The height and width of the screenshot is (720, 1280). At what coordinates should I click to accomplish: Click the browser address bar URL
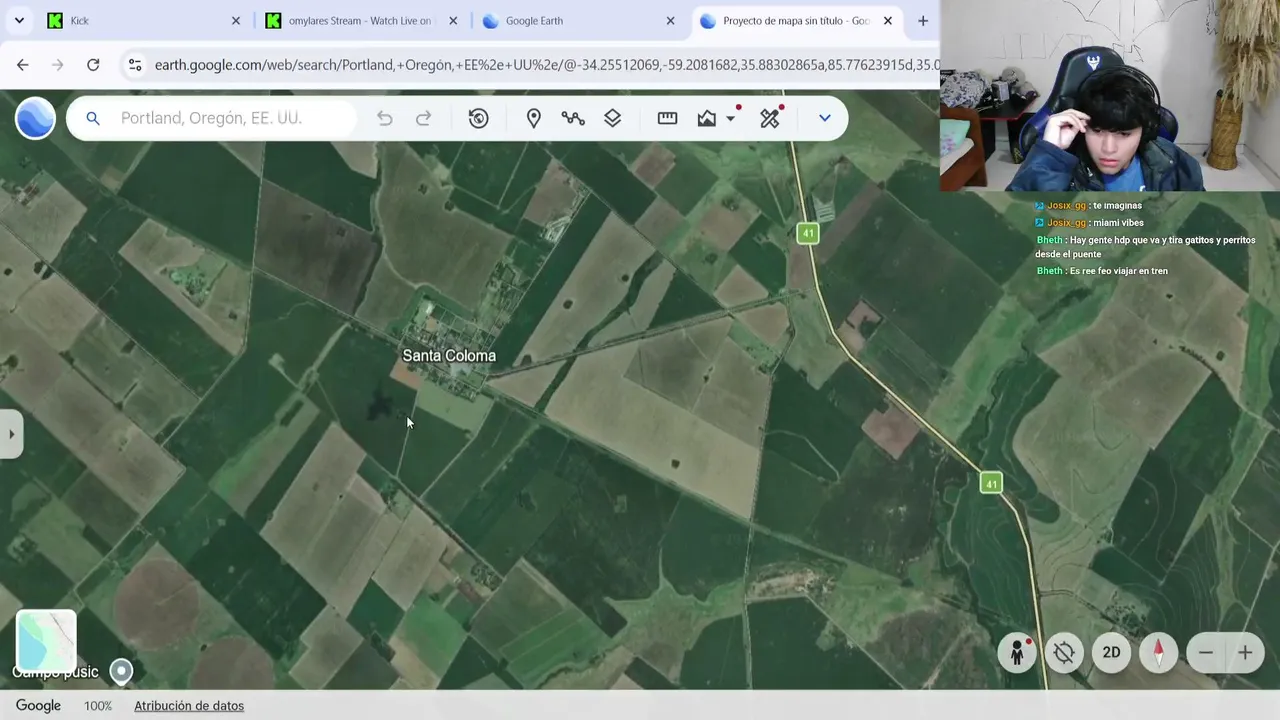tap(546, 65)
